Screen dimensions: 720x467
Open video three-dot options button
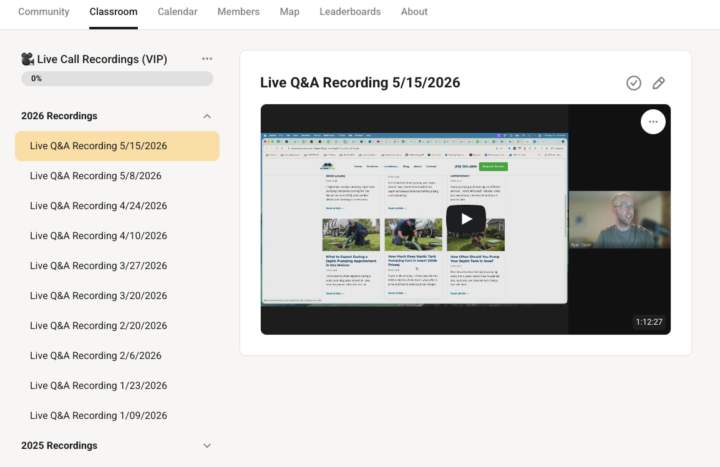653,122
